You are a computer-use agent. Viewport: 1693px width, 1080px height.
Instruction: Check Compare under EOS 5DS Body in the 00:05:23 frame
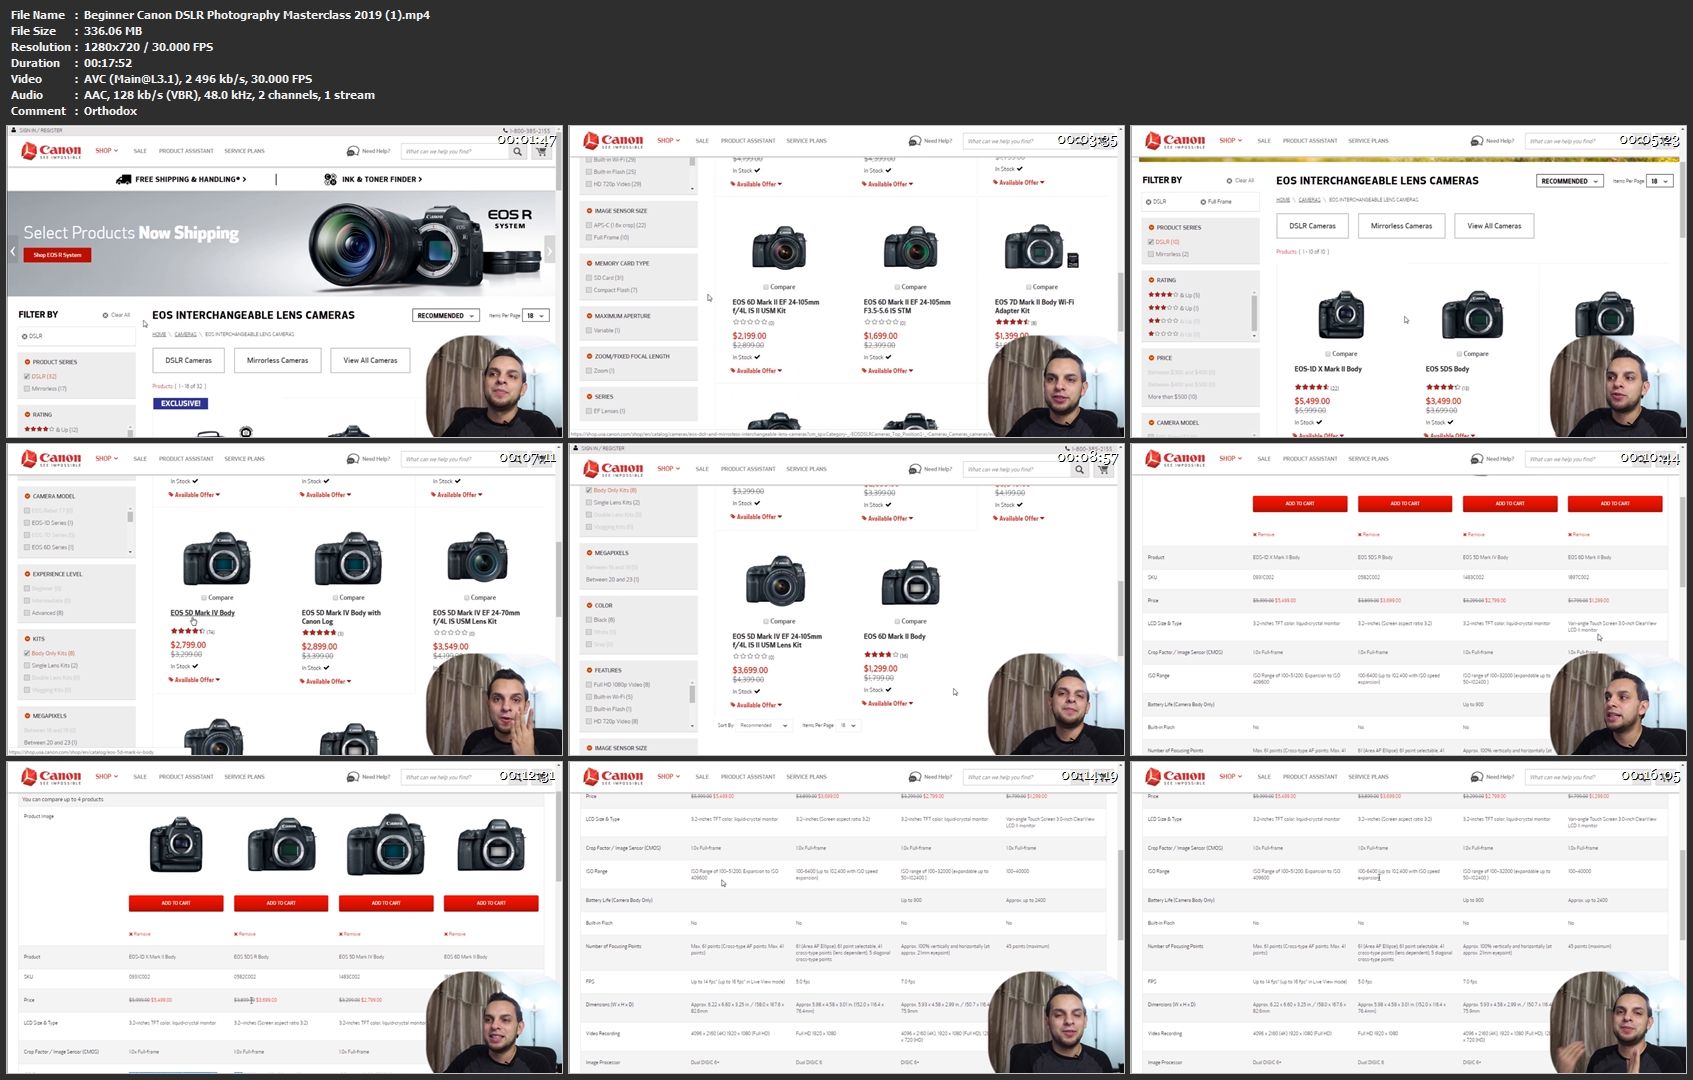click(x=1459, y=354)
